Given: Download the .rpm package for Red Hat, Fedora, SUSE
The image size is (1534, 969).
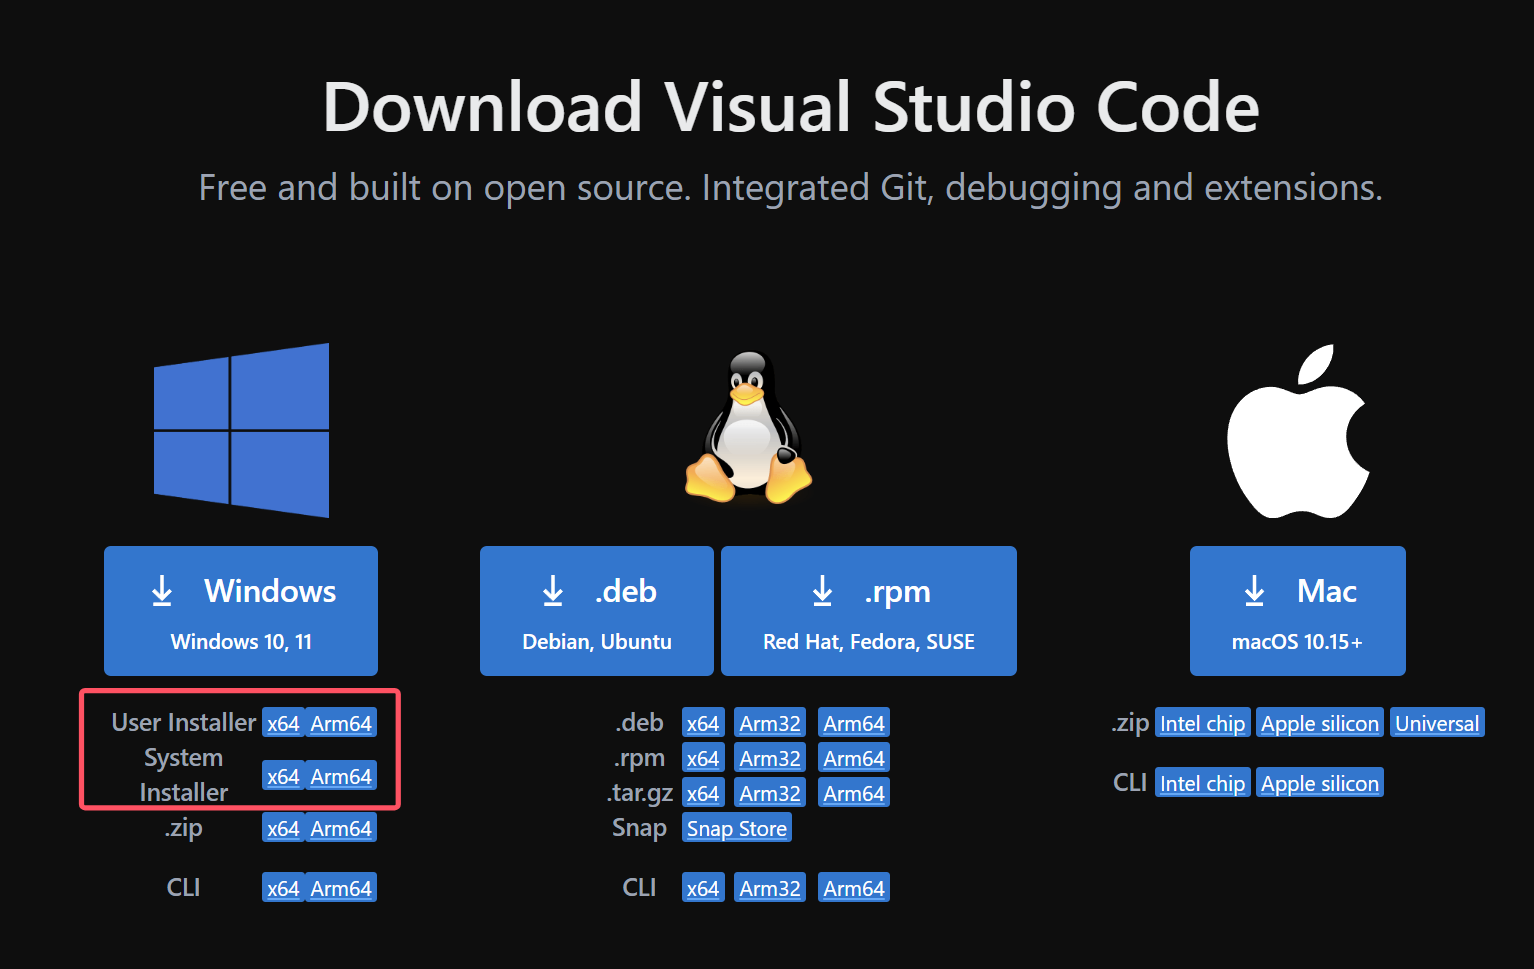Looking at the screenshot, I should tap(869, 611).
